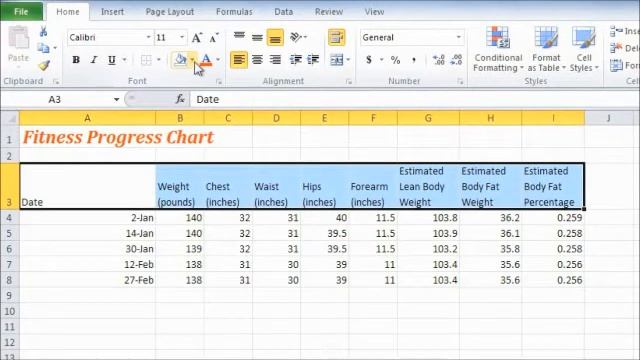Viewport: 640px width, 360px height.
Task: Apply Percent Style format
Action: (x=395, y=60)
